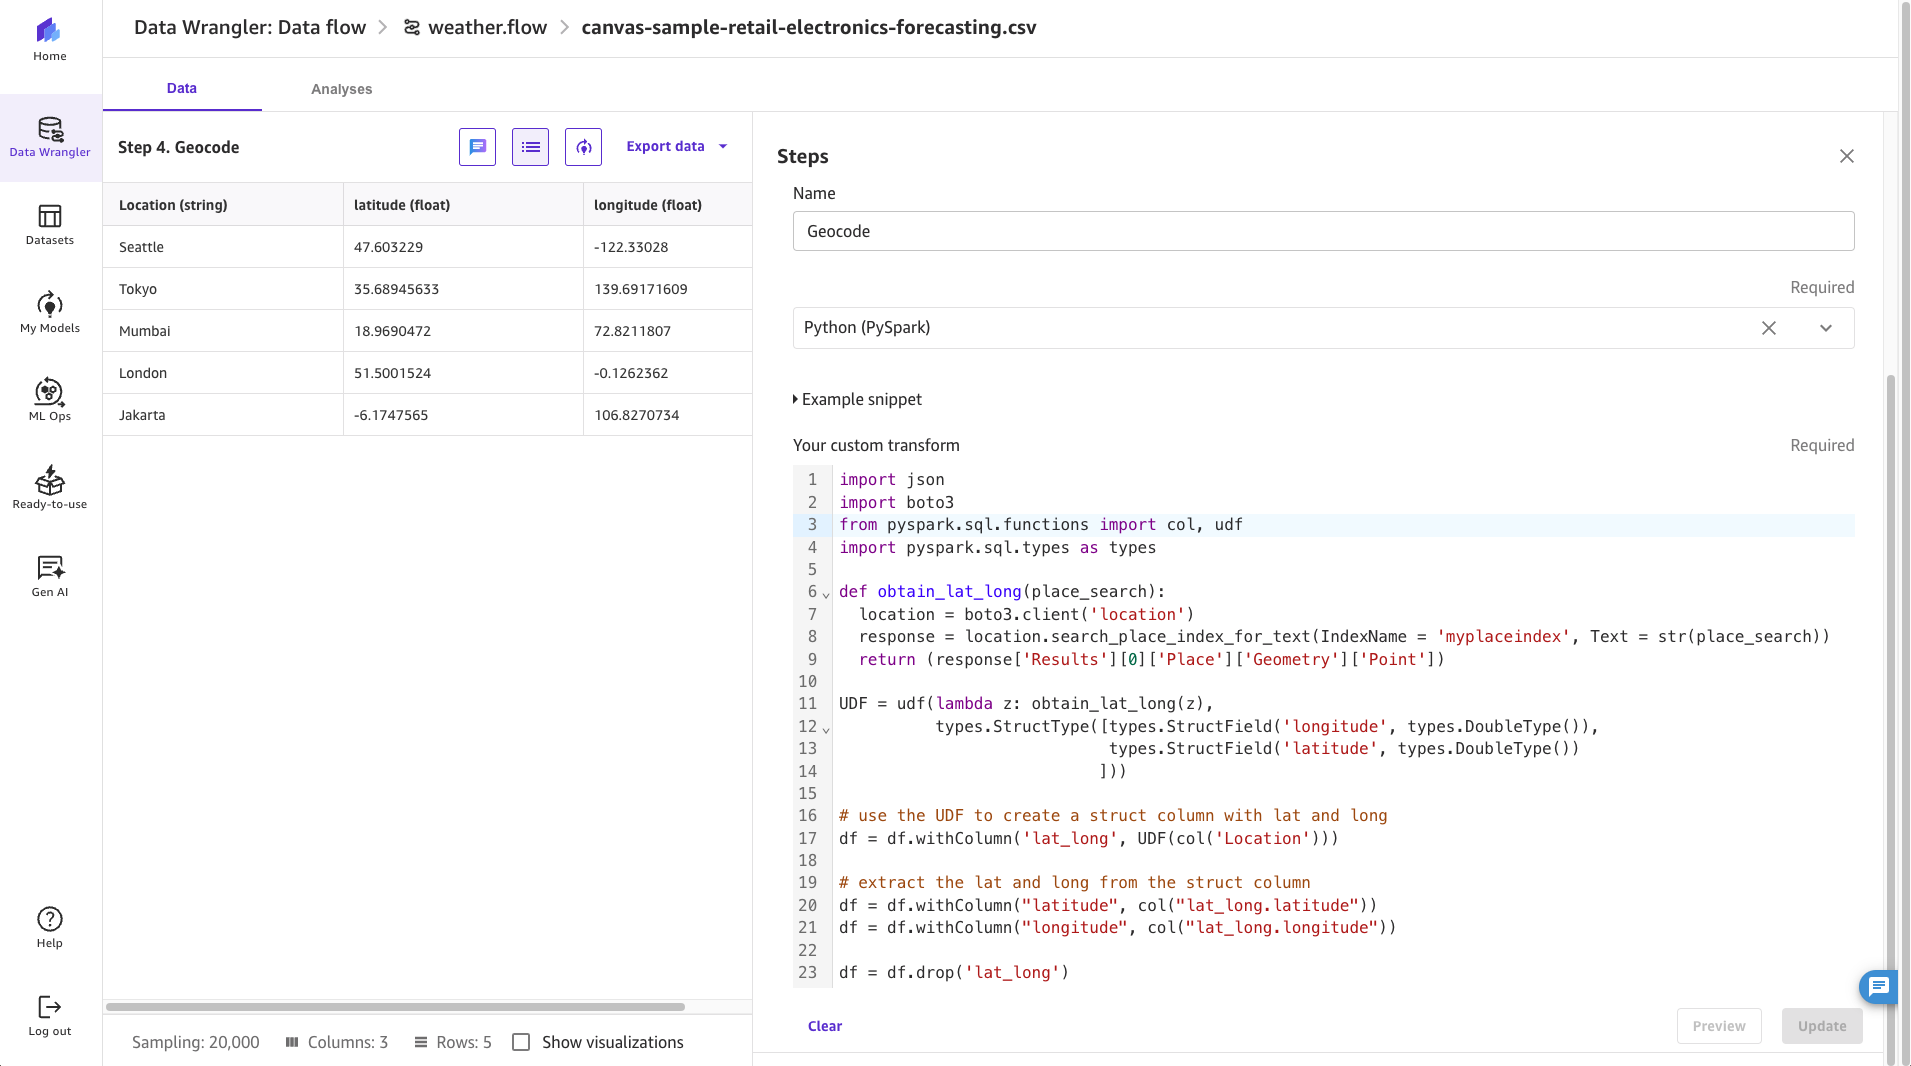
Task: Toggle the steps list icon
Action: click(x=531, y=147)
